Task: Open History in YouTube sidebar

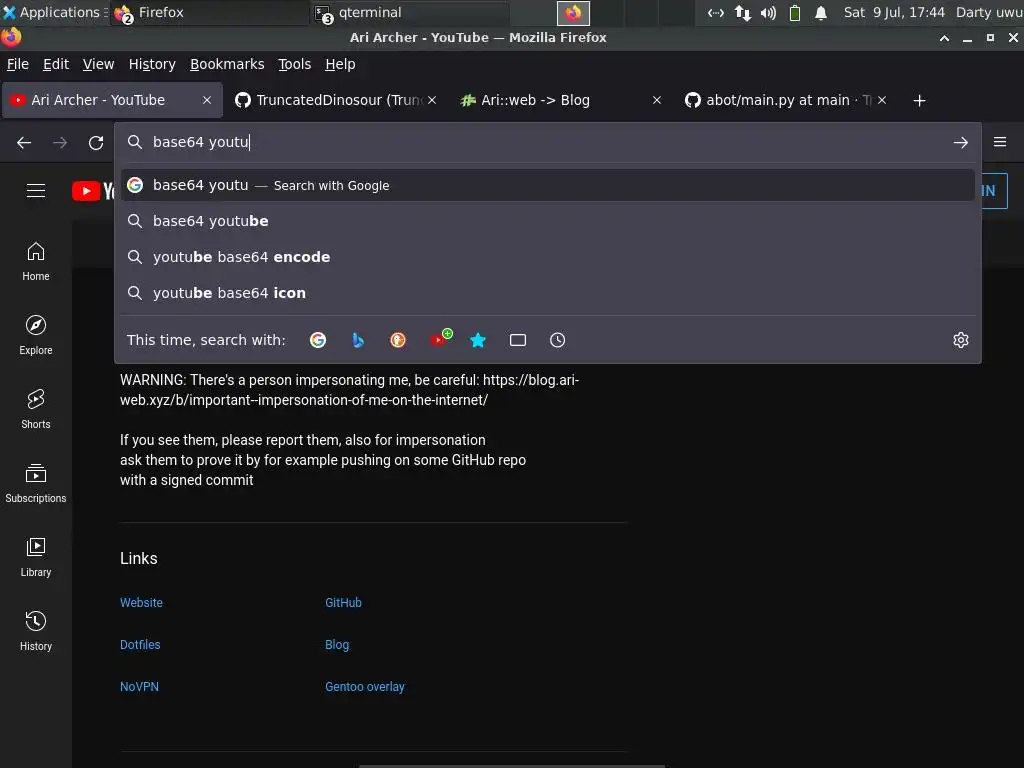Action: [x=36, y=631]
